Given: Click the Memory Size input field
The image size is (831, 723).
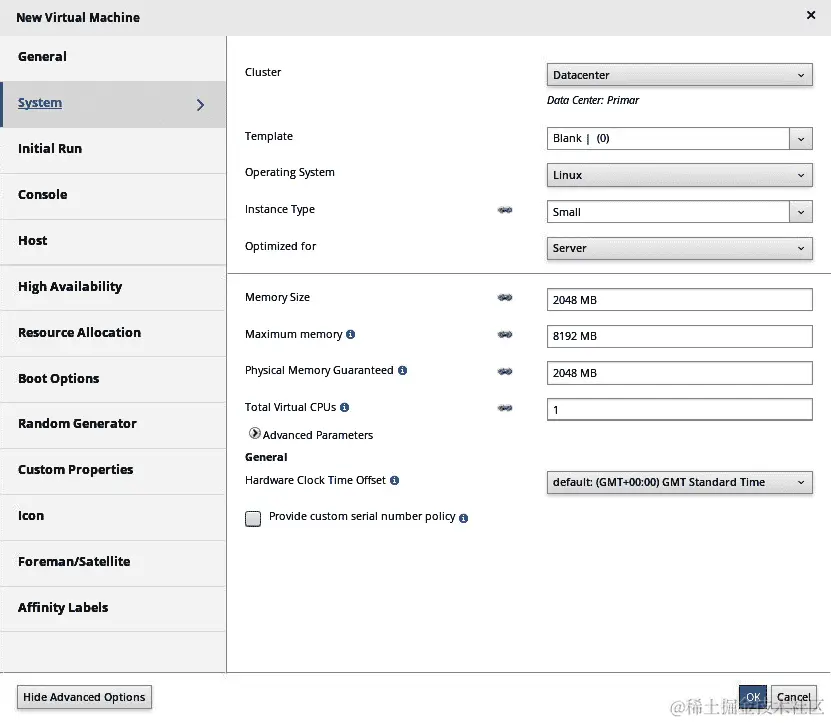Looking at the screenshot, I should click(x=679, y=299).
